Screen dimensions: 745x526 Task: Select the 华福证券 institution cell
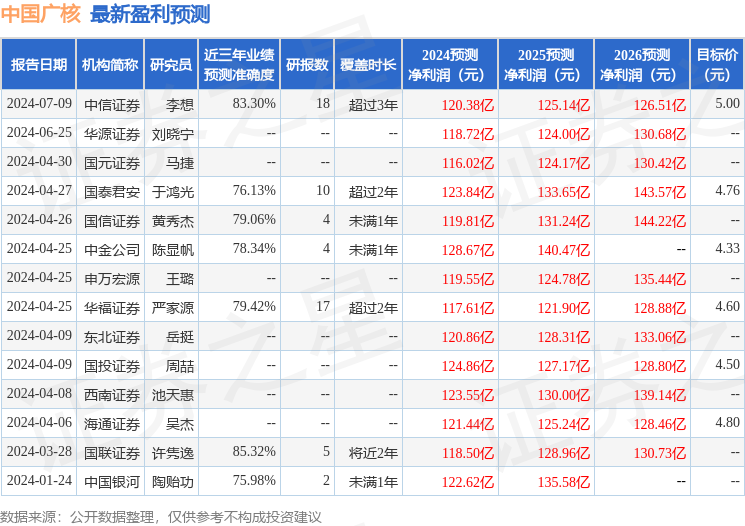point(112,308)
